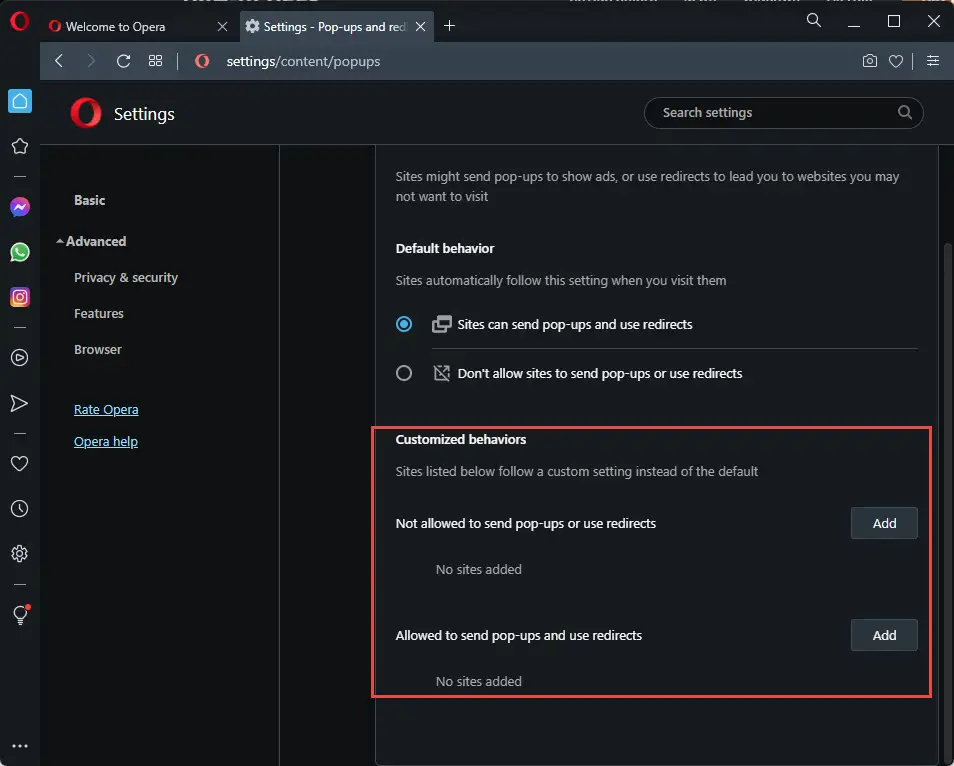Reload the settings page

[124, 61]
